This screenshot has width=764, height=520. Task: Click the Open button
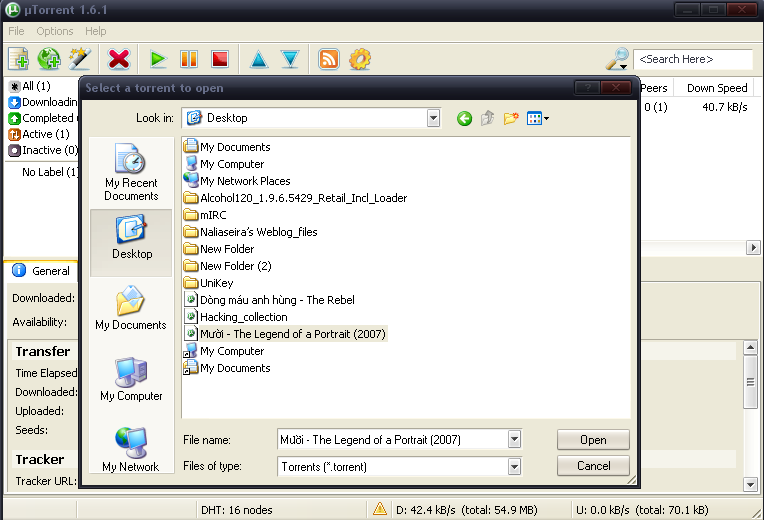593,440
